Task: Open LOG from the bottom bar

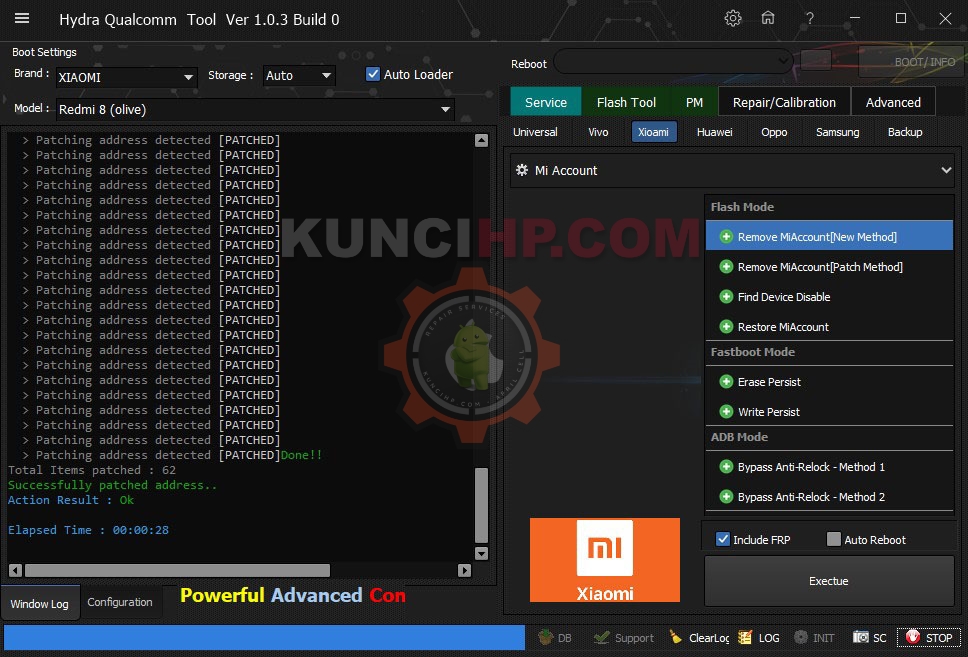Action: click(x=759, y=638)
